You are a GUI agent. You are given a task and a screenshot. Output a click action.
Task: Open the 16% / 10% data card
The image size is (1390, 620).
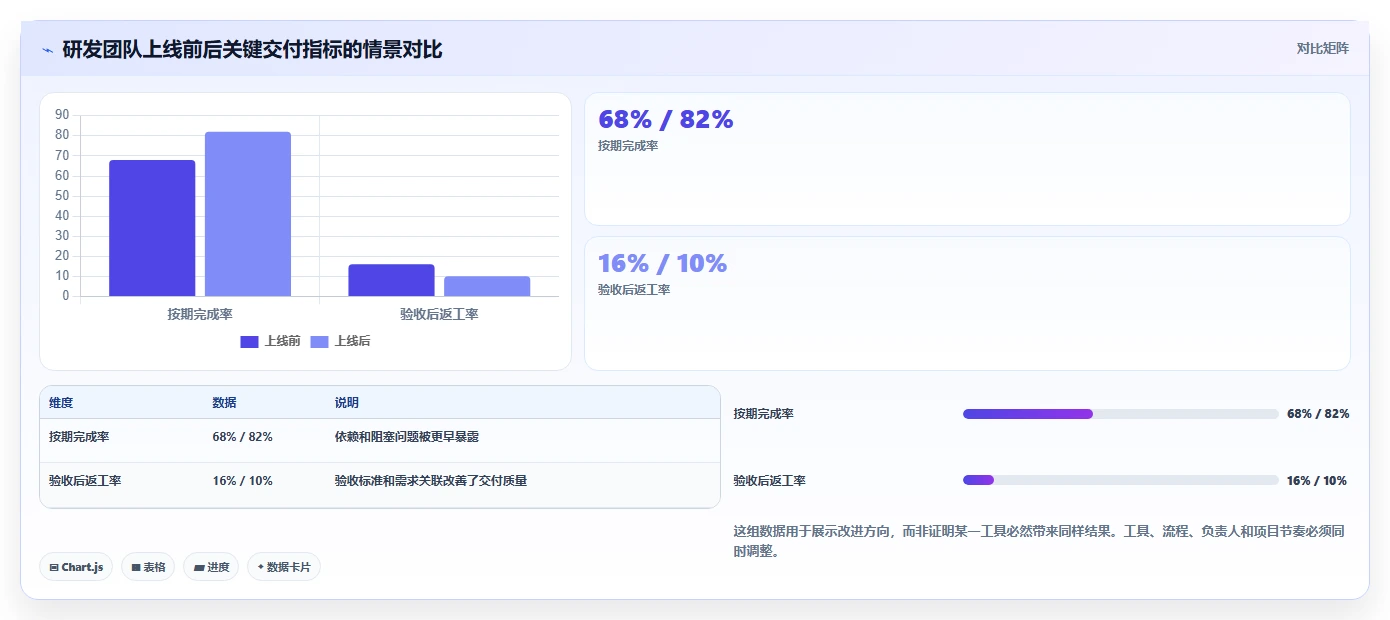point(967,303)
